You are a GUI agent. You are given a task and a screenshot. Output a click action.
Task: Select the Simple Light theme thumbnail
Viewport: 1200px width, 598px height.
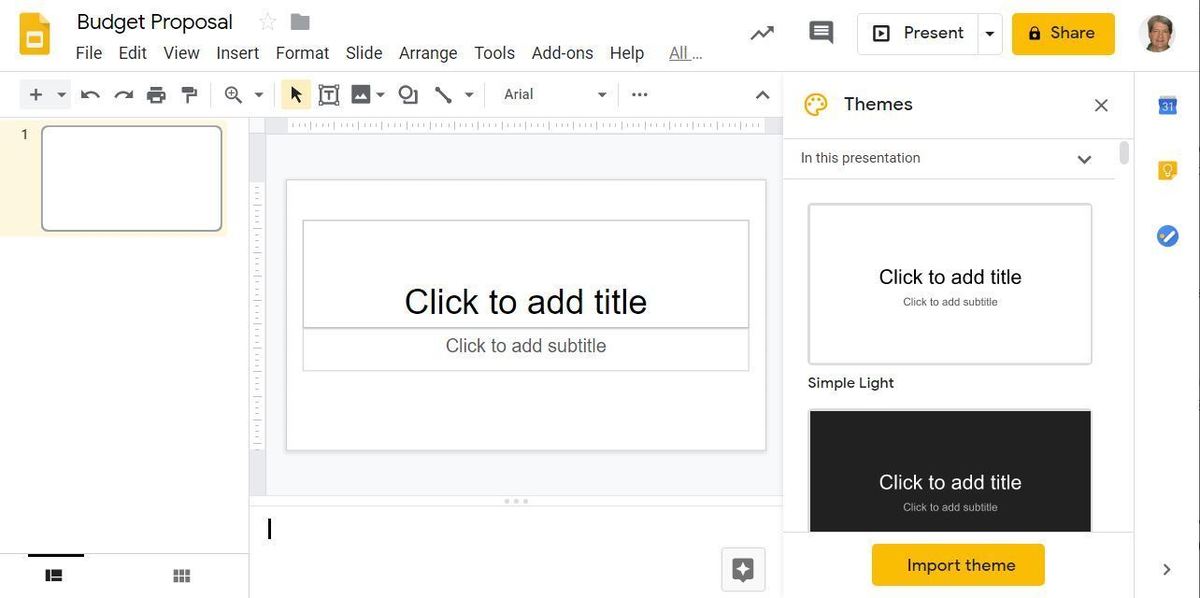949,284
